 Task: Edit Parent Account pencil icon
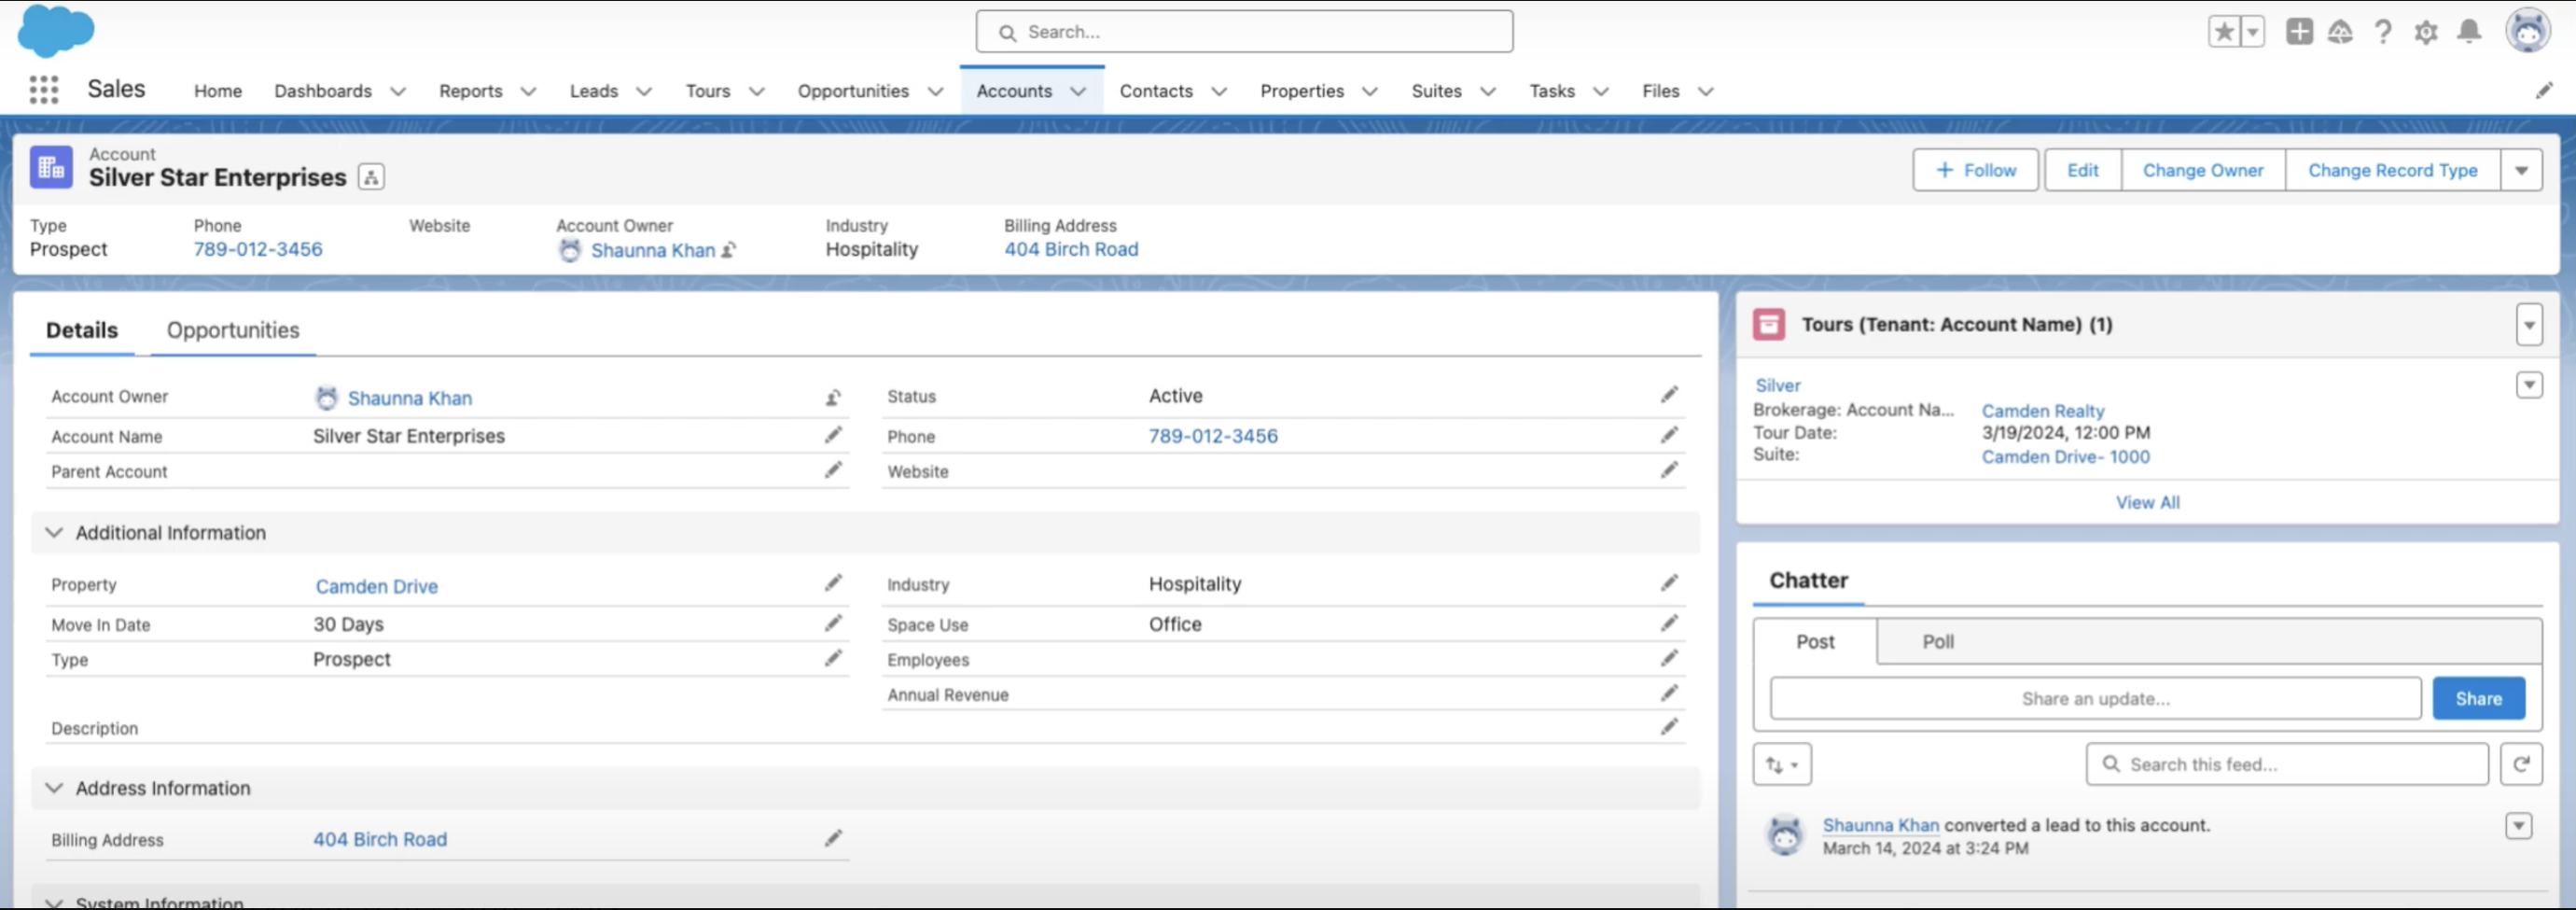pos(833,470)
